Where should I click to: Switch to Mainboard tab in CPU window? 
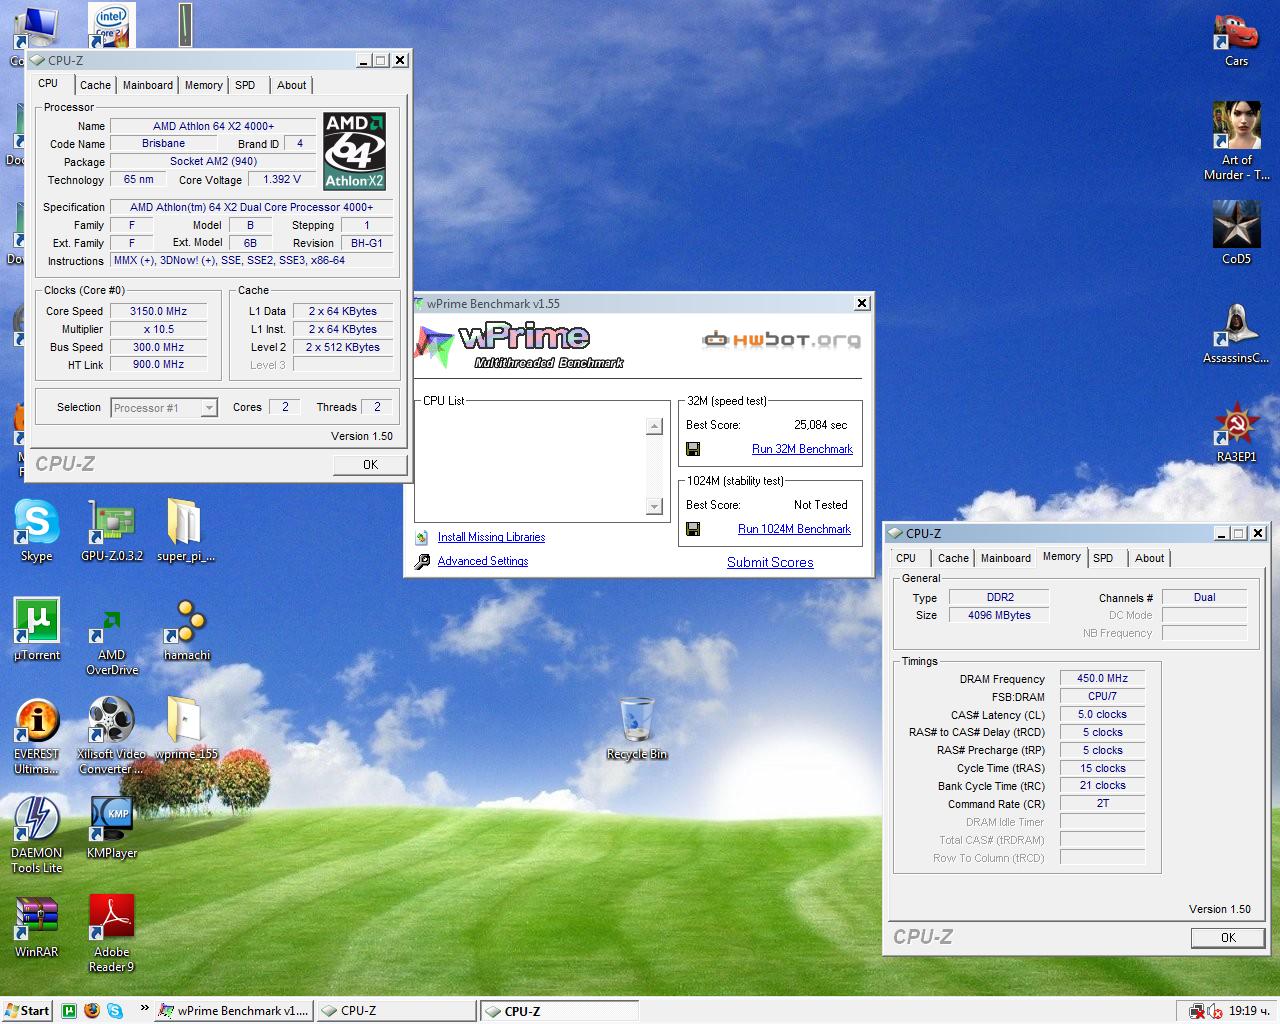point(148,85)
